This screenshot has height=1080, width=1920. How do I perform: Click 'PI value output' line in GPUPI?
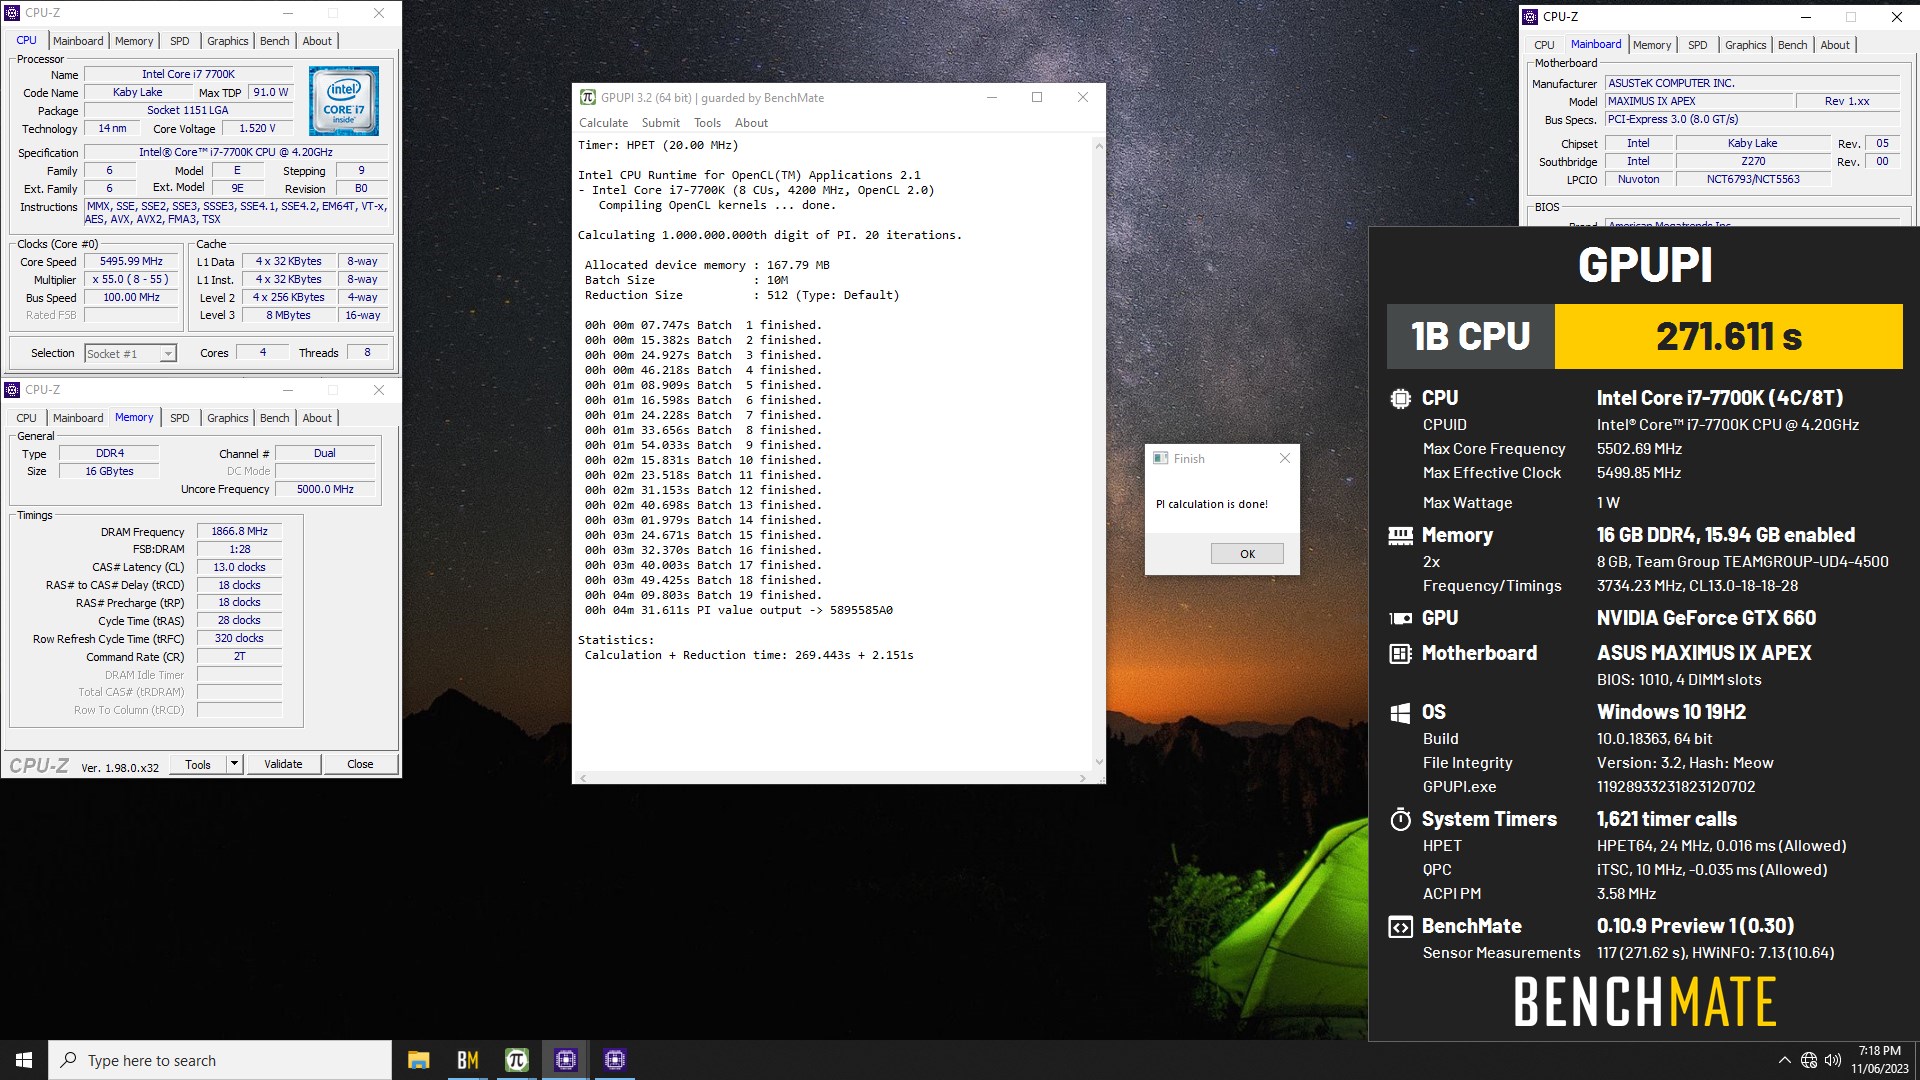[738, 610]
